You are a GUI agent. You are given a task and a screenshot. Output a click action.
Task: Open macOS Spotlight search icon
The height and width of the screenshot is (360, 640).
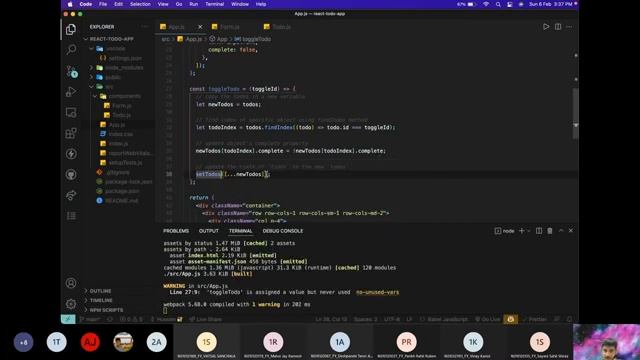(498, 4)
